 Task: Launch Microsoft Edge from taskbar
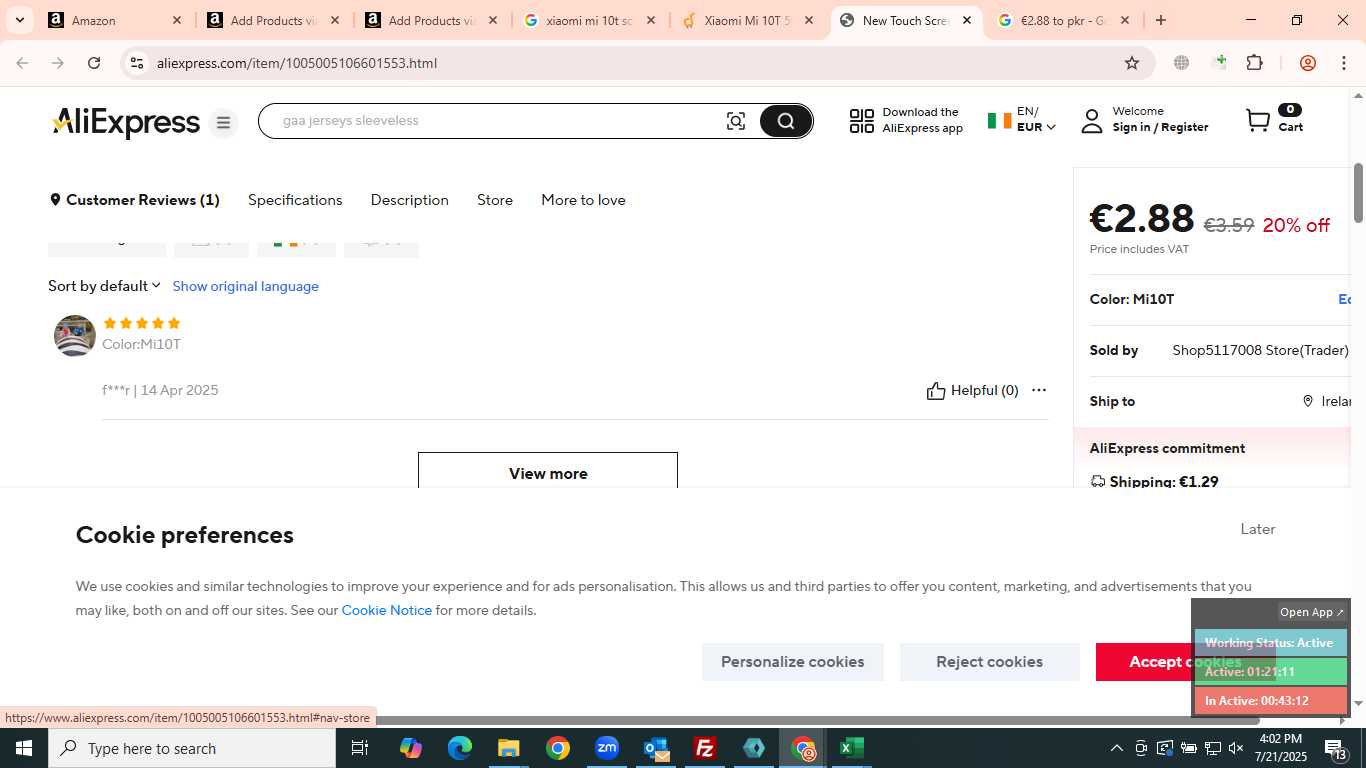[x=459, y=748]
